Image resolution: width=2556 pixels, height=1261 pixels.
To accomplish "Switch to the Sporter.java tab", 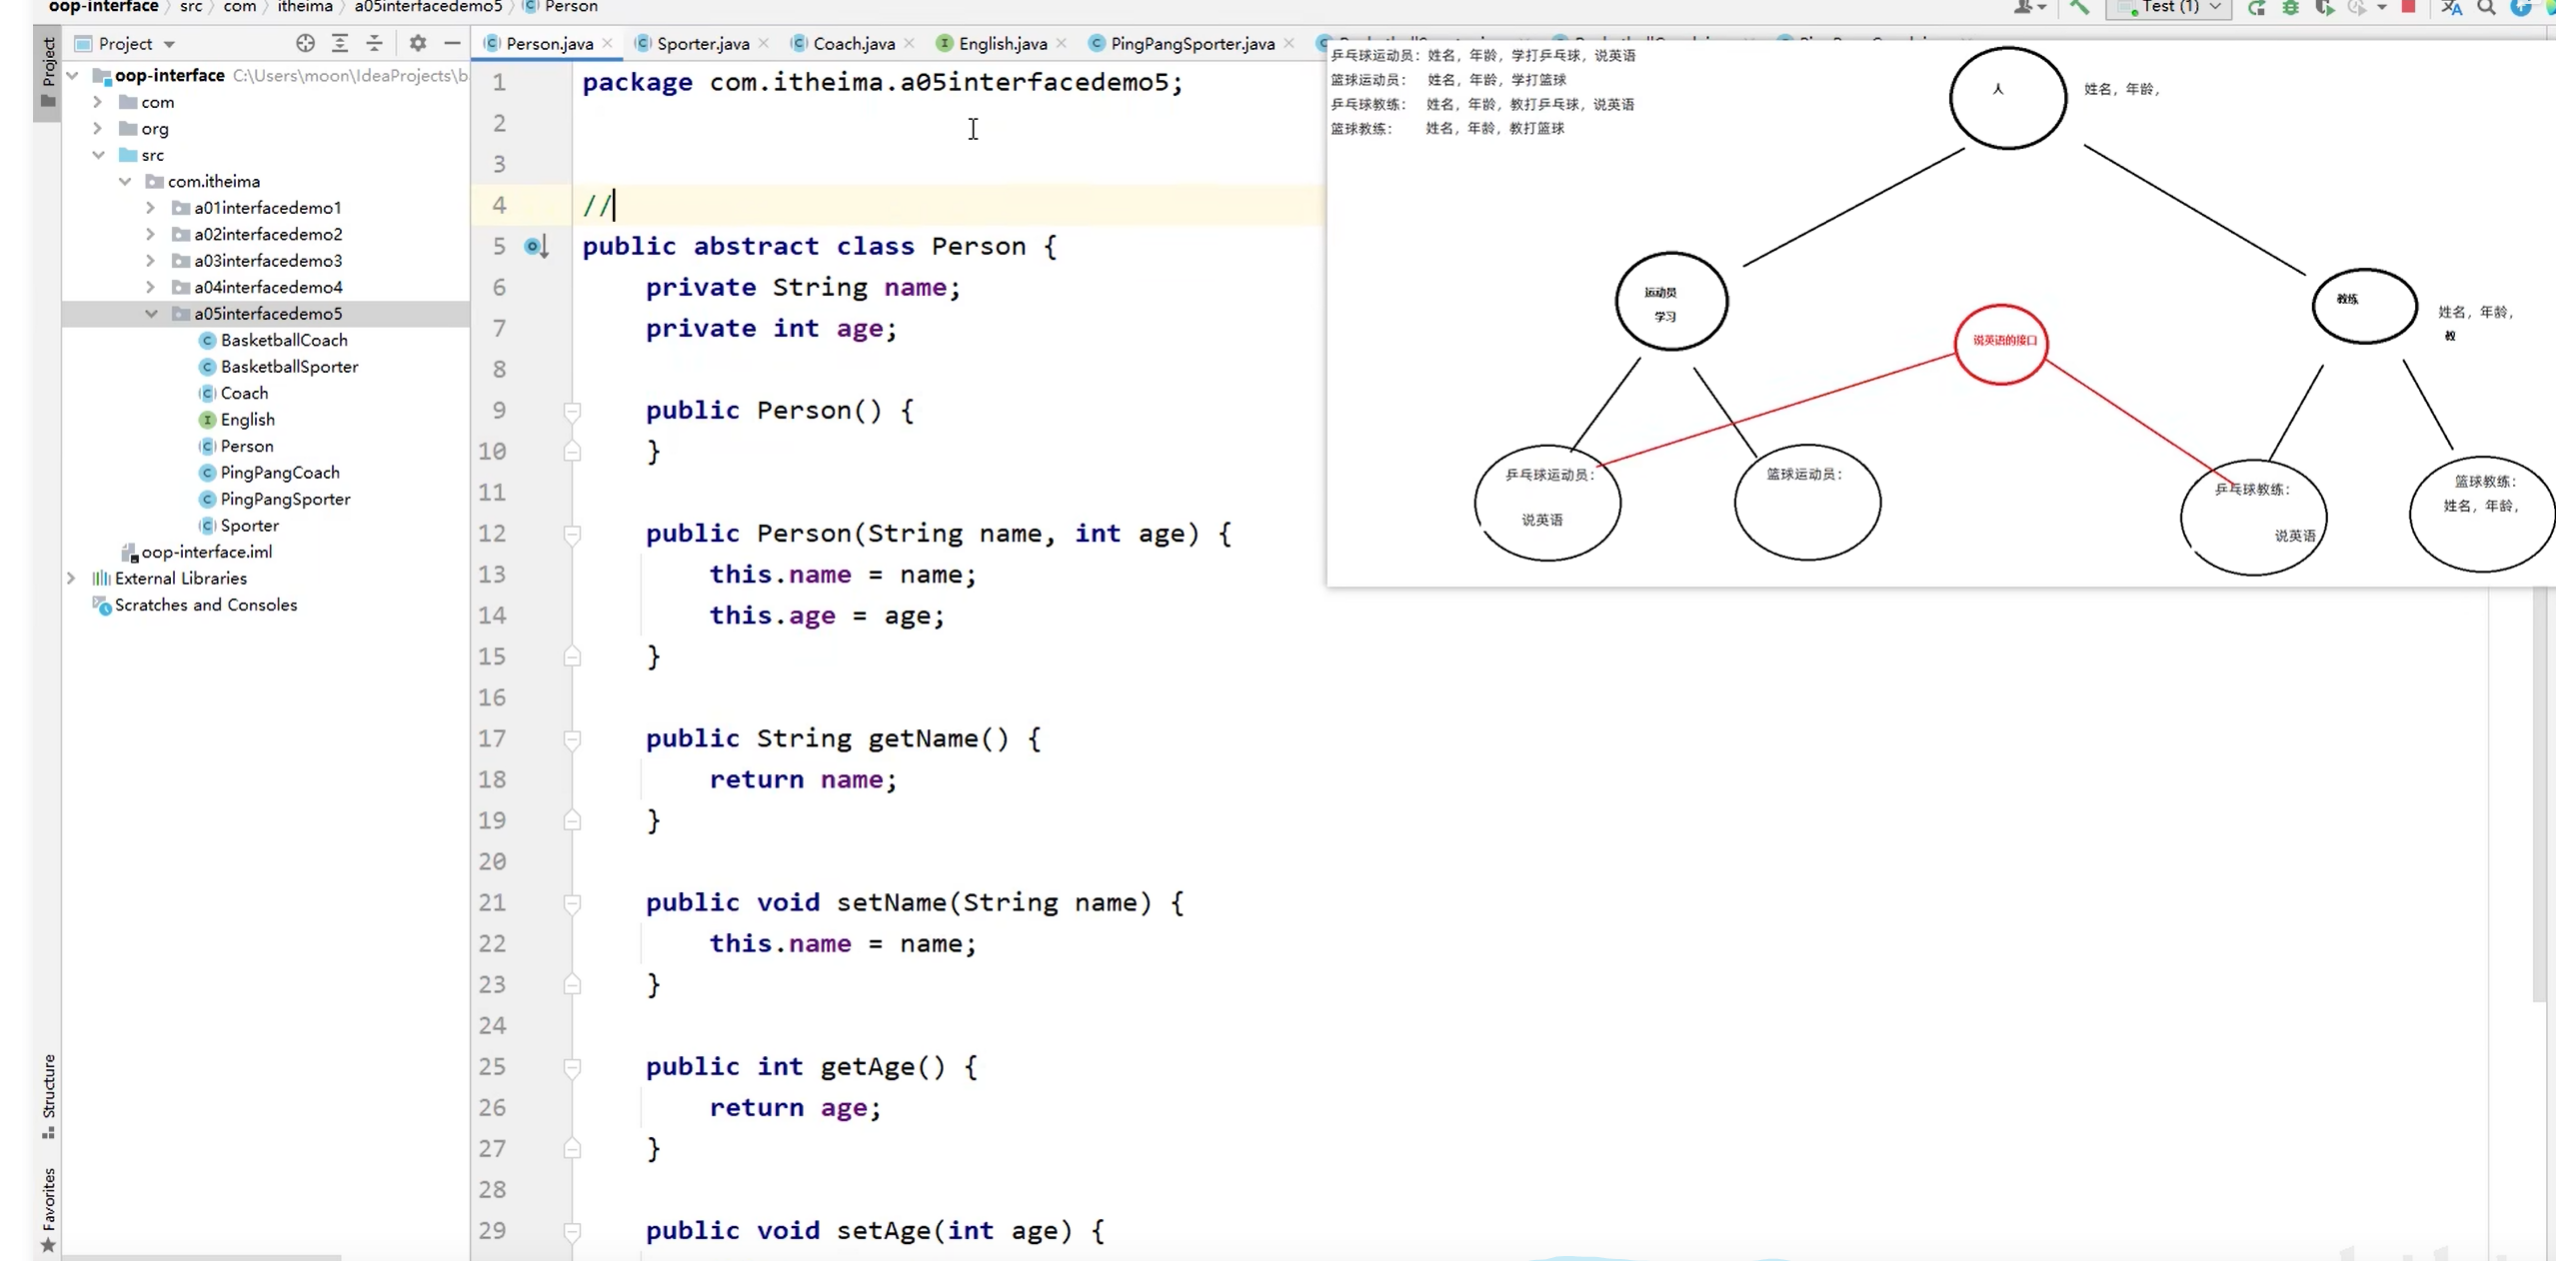I will click(x=702, y=43).
